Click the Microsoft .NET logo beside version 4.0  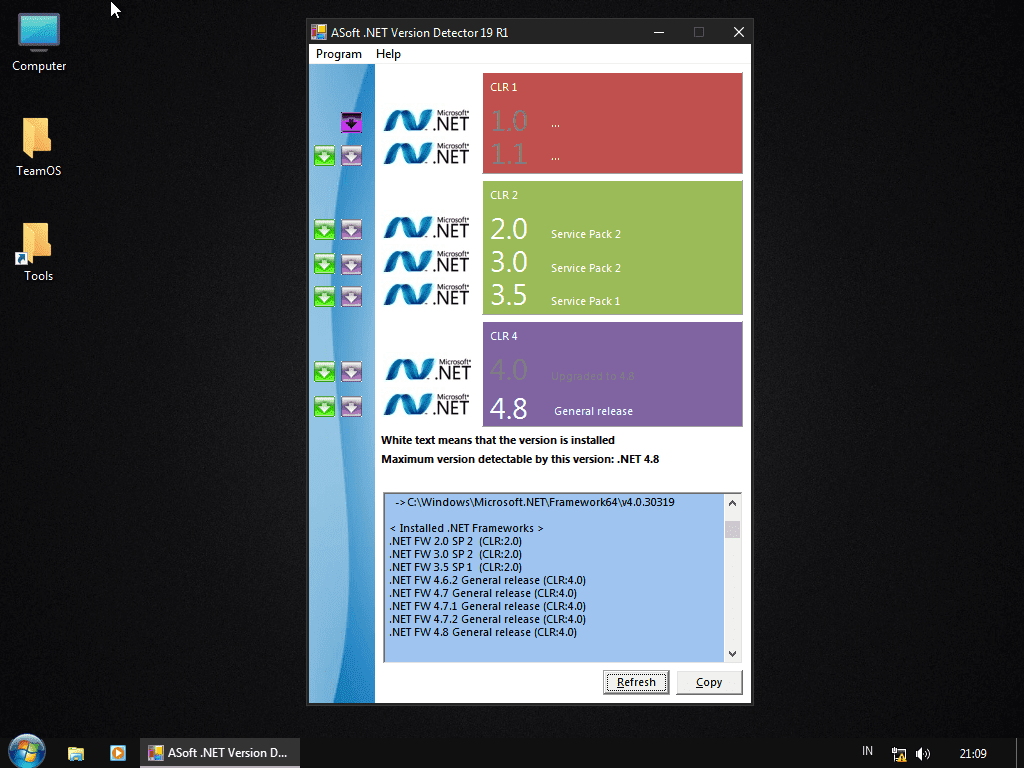pos(428,370)
